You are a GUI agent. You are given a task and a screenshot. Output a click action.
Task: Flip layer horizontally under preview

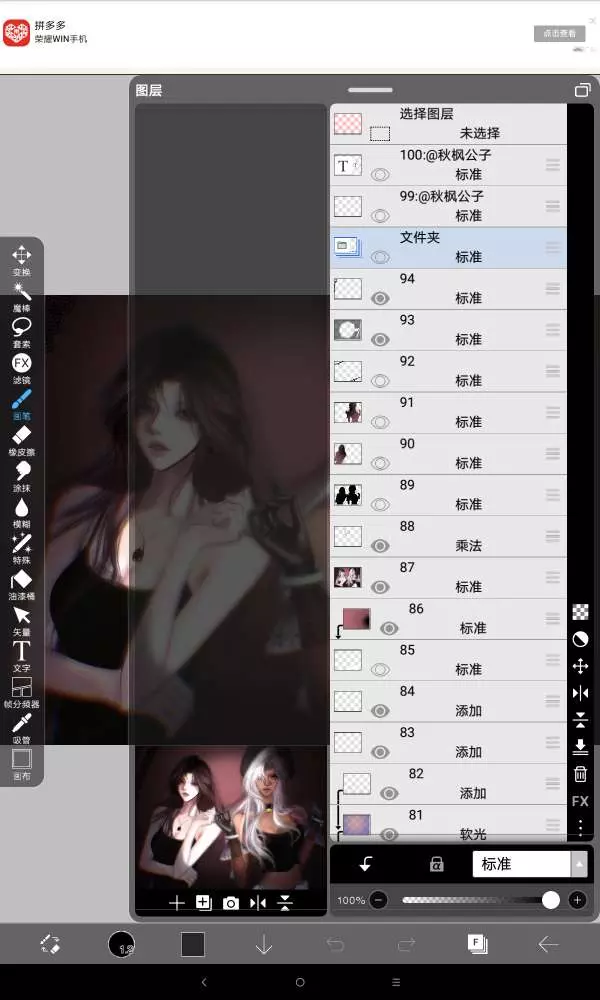tap(258, 903)
